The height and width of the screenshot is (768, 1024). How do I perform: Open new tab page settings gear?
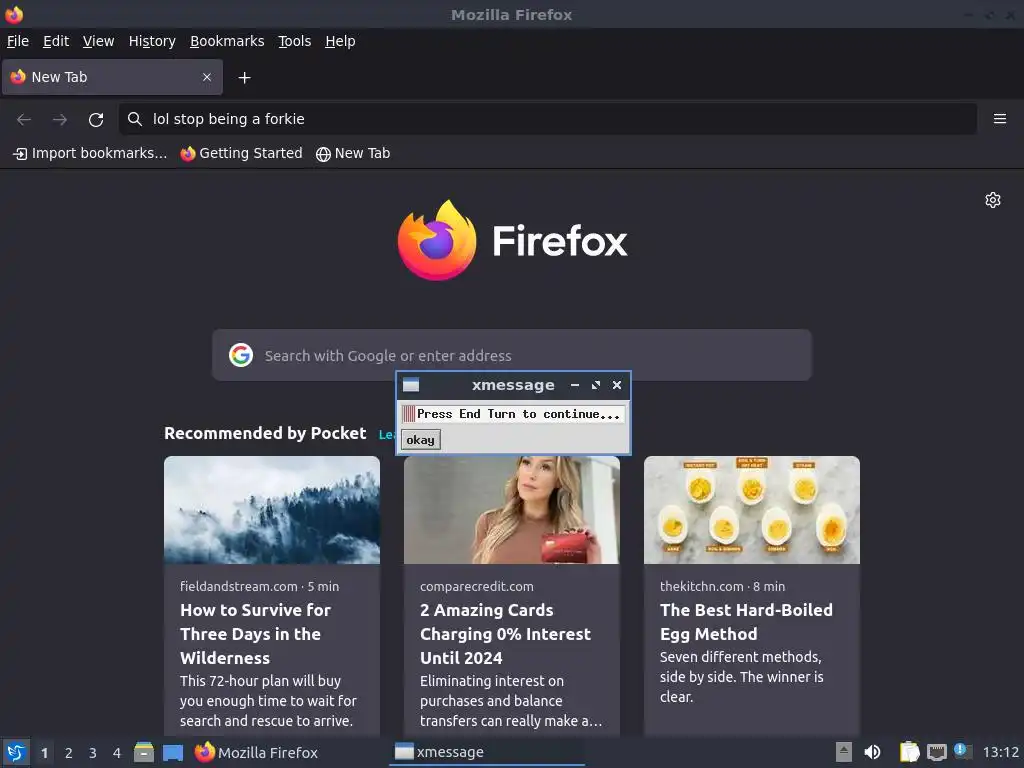[x=993, y=200]
